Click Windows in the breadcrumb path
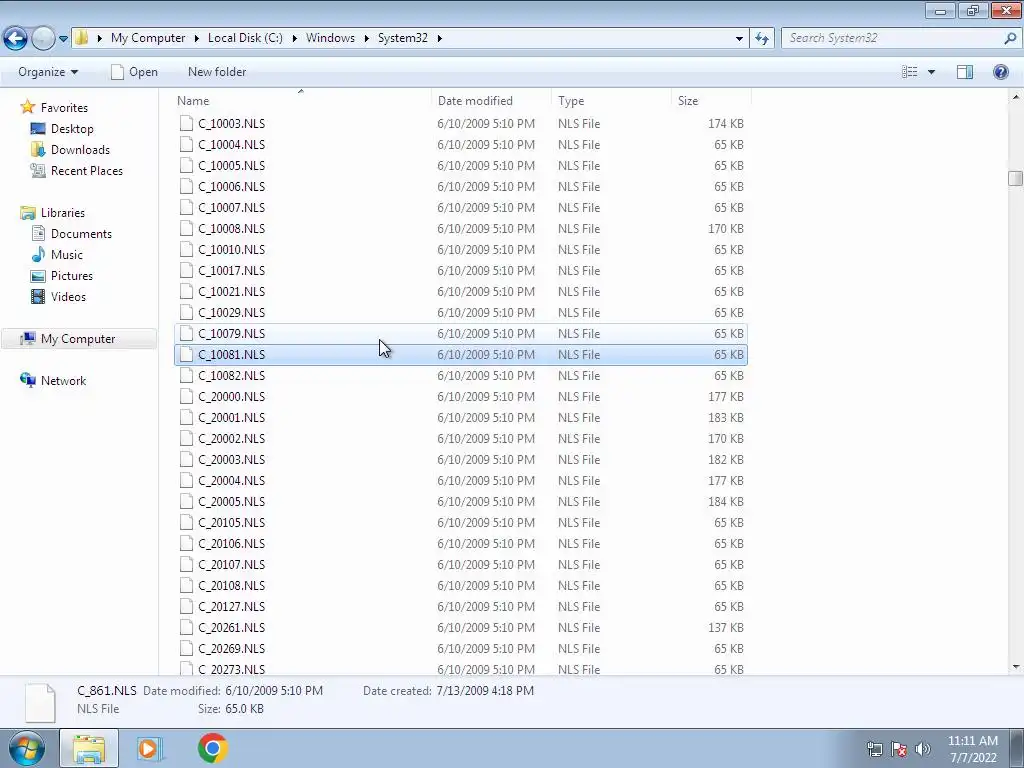Screen dimensions: 1024x768 (x=330, y=38)
